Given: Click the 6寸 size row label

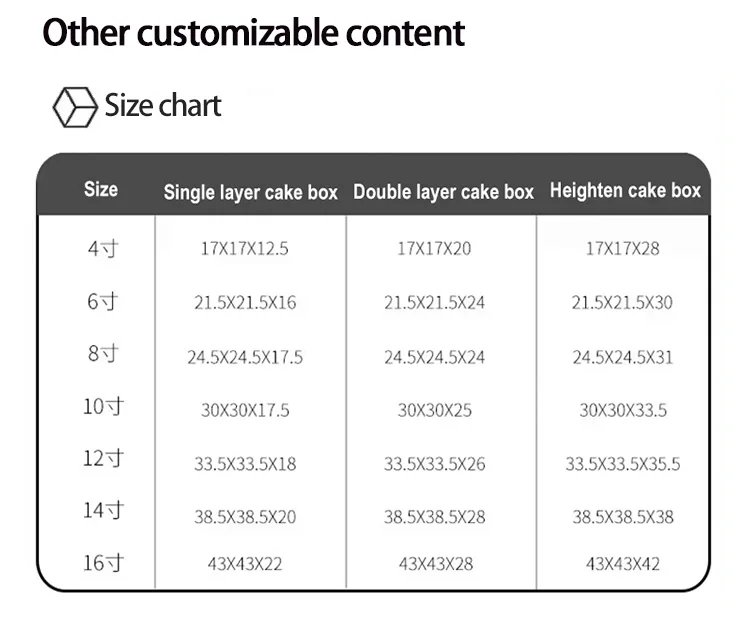Looking at the screenshot, I should click(x=103, y=302).
